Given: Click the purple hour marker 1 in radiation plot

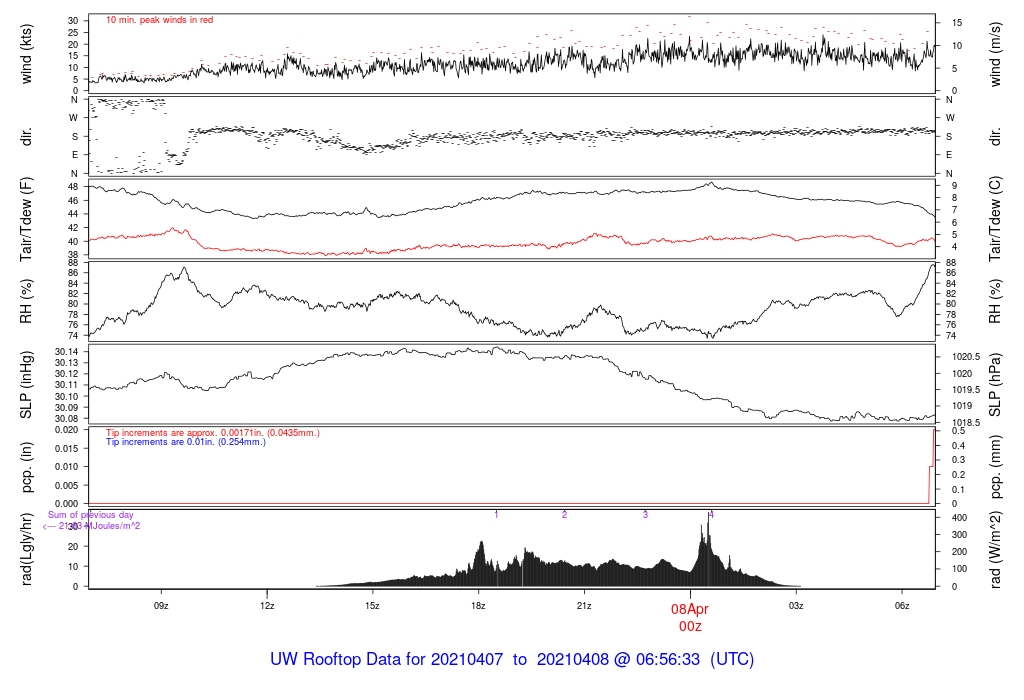Looking at the screenshot, I should 496,515.
